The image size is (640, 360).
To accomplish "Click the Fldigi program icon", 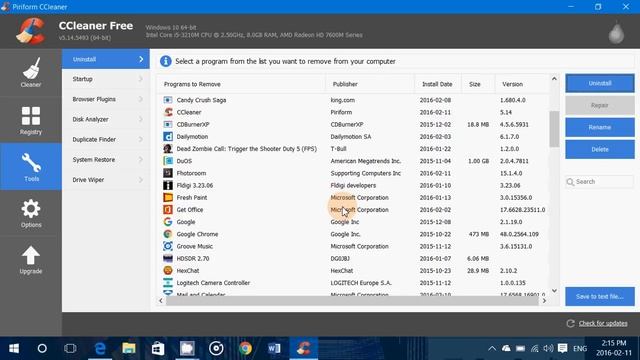I will tap(168, 186).
